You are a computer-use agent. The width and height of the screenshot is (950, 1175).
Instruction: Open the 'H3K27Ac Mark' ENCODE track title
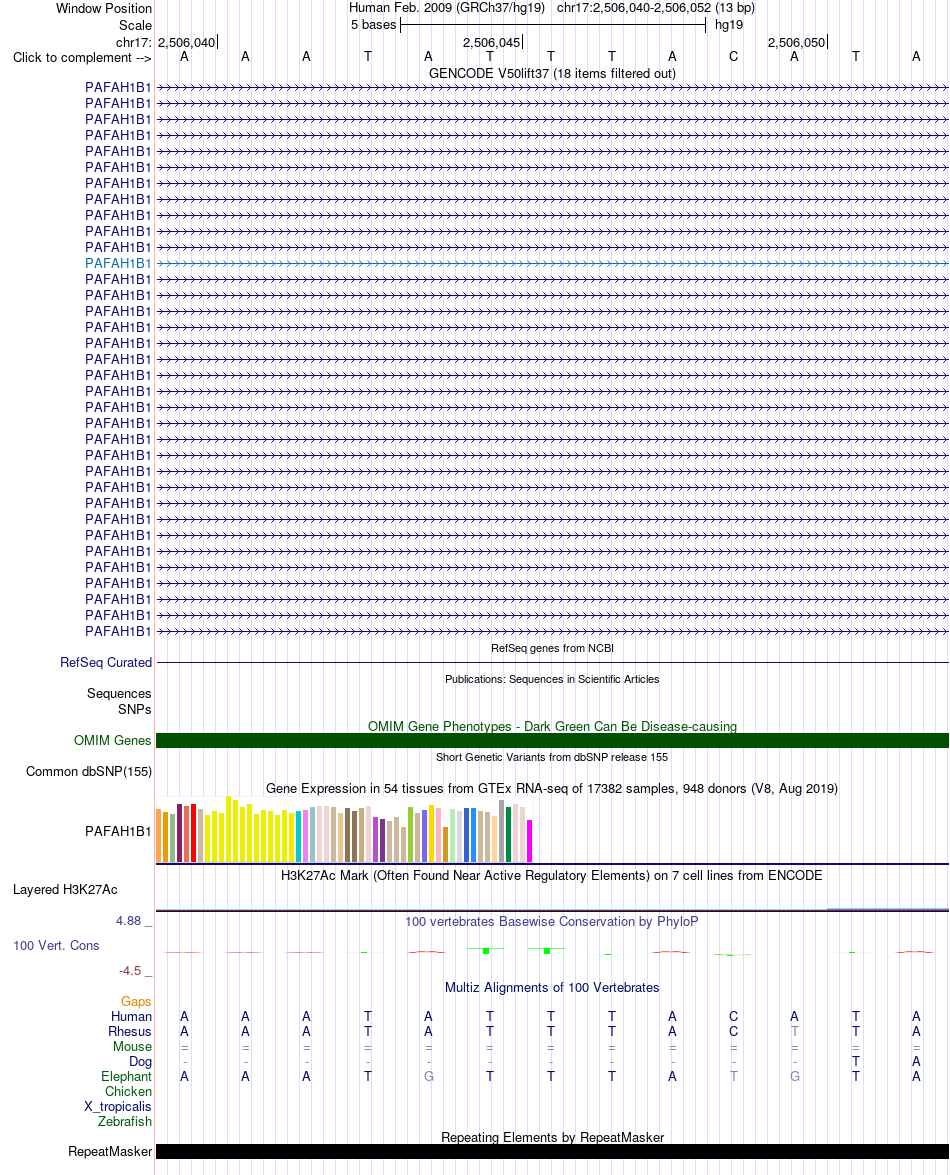click(552, 875)
